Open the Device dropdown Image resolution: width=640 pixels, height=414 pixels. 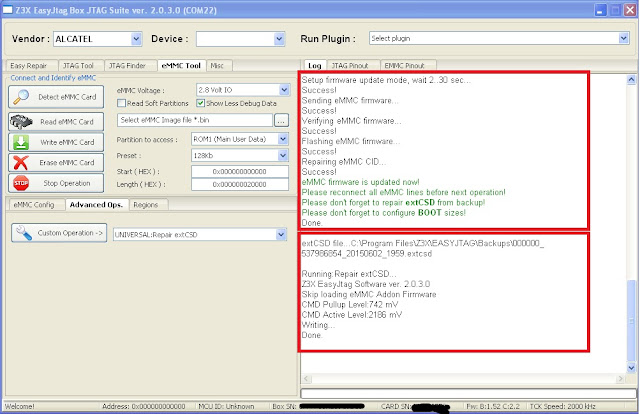(279, 39)
